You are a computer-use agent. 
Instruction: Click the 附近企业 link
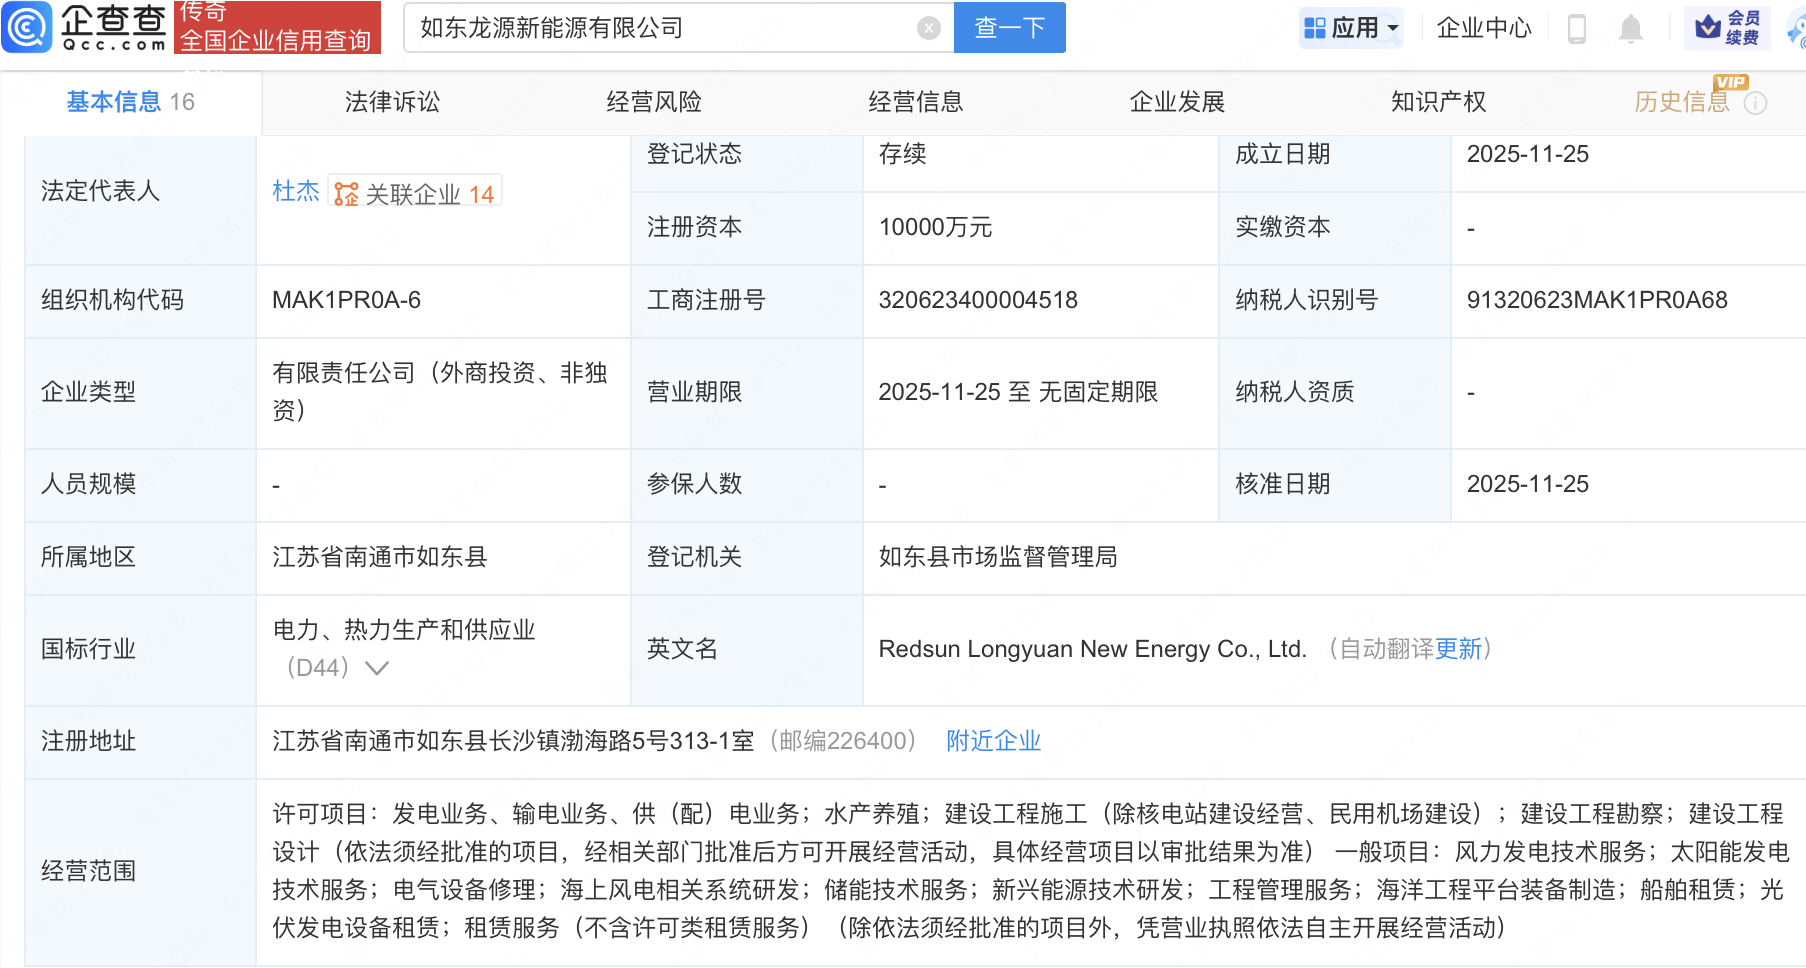[x=993, y=741]
